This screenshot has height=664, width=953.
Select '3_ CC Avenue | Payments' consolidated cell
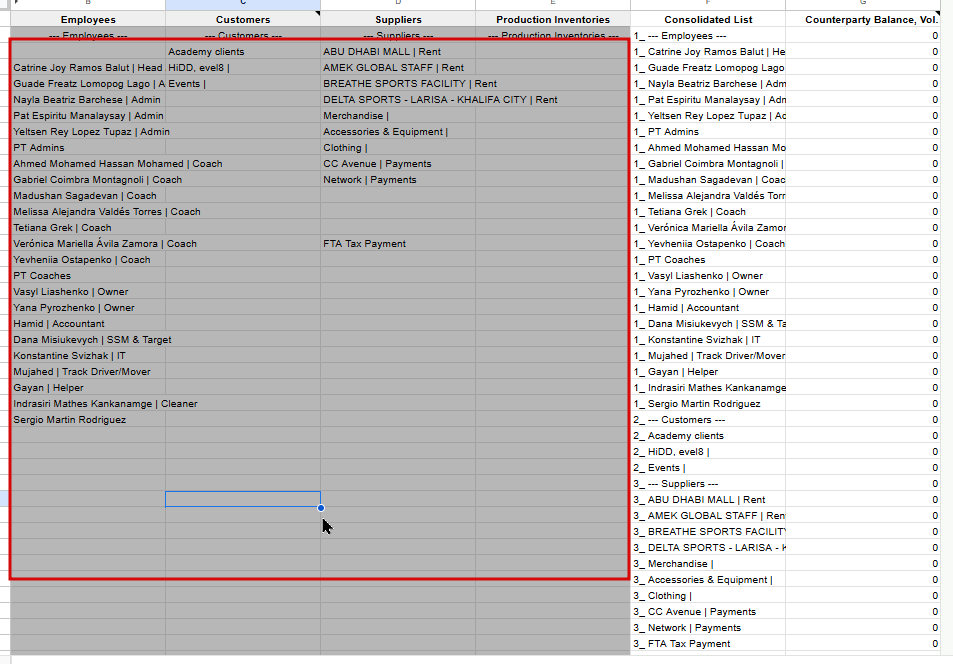(x=708, y=612)
